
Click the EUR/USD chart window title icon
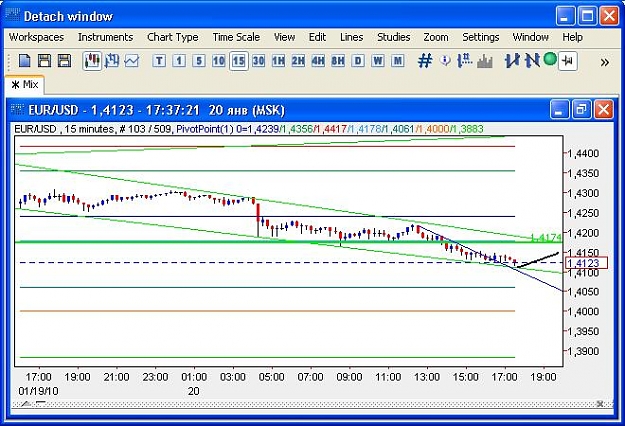tap(17, 109)
